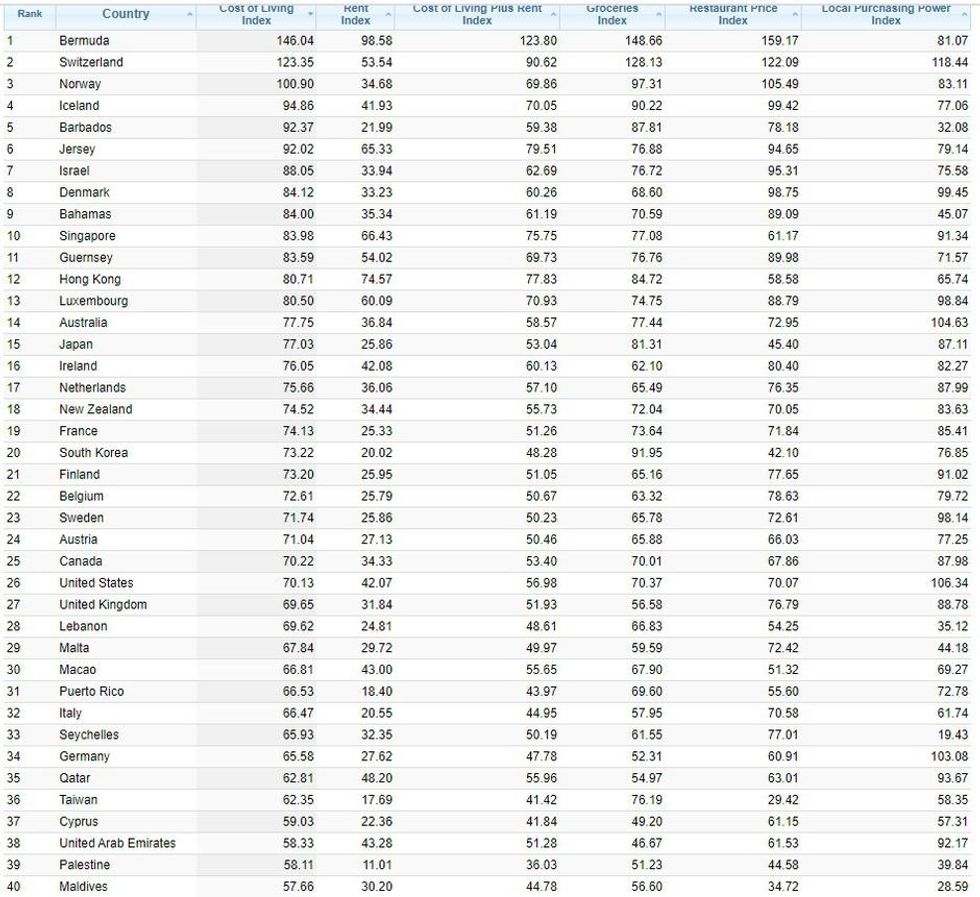
Task: Click Australia's purchasing power value 104.63
Action: pyautogui.click(x=949, y=323)
